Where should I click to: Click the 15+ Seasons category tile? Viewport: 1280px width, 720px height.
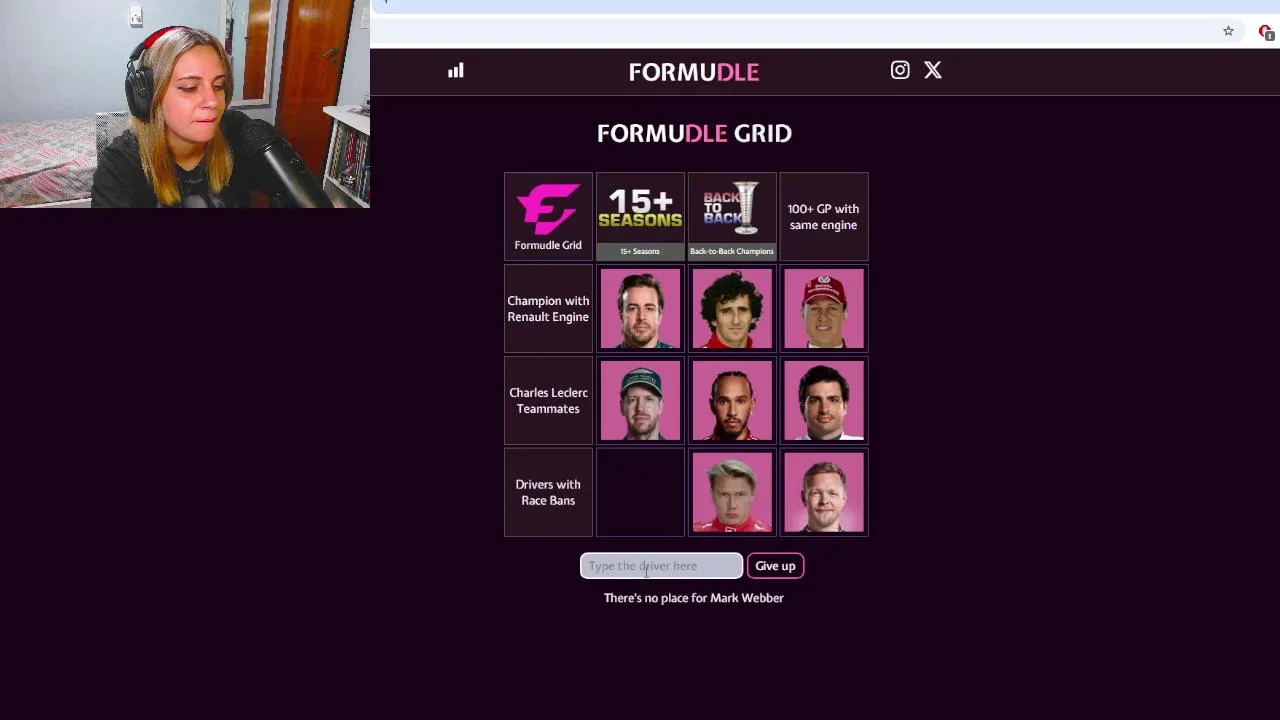640,216
